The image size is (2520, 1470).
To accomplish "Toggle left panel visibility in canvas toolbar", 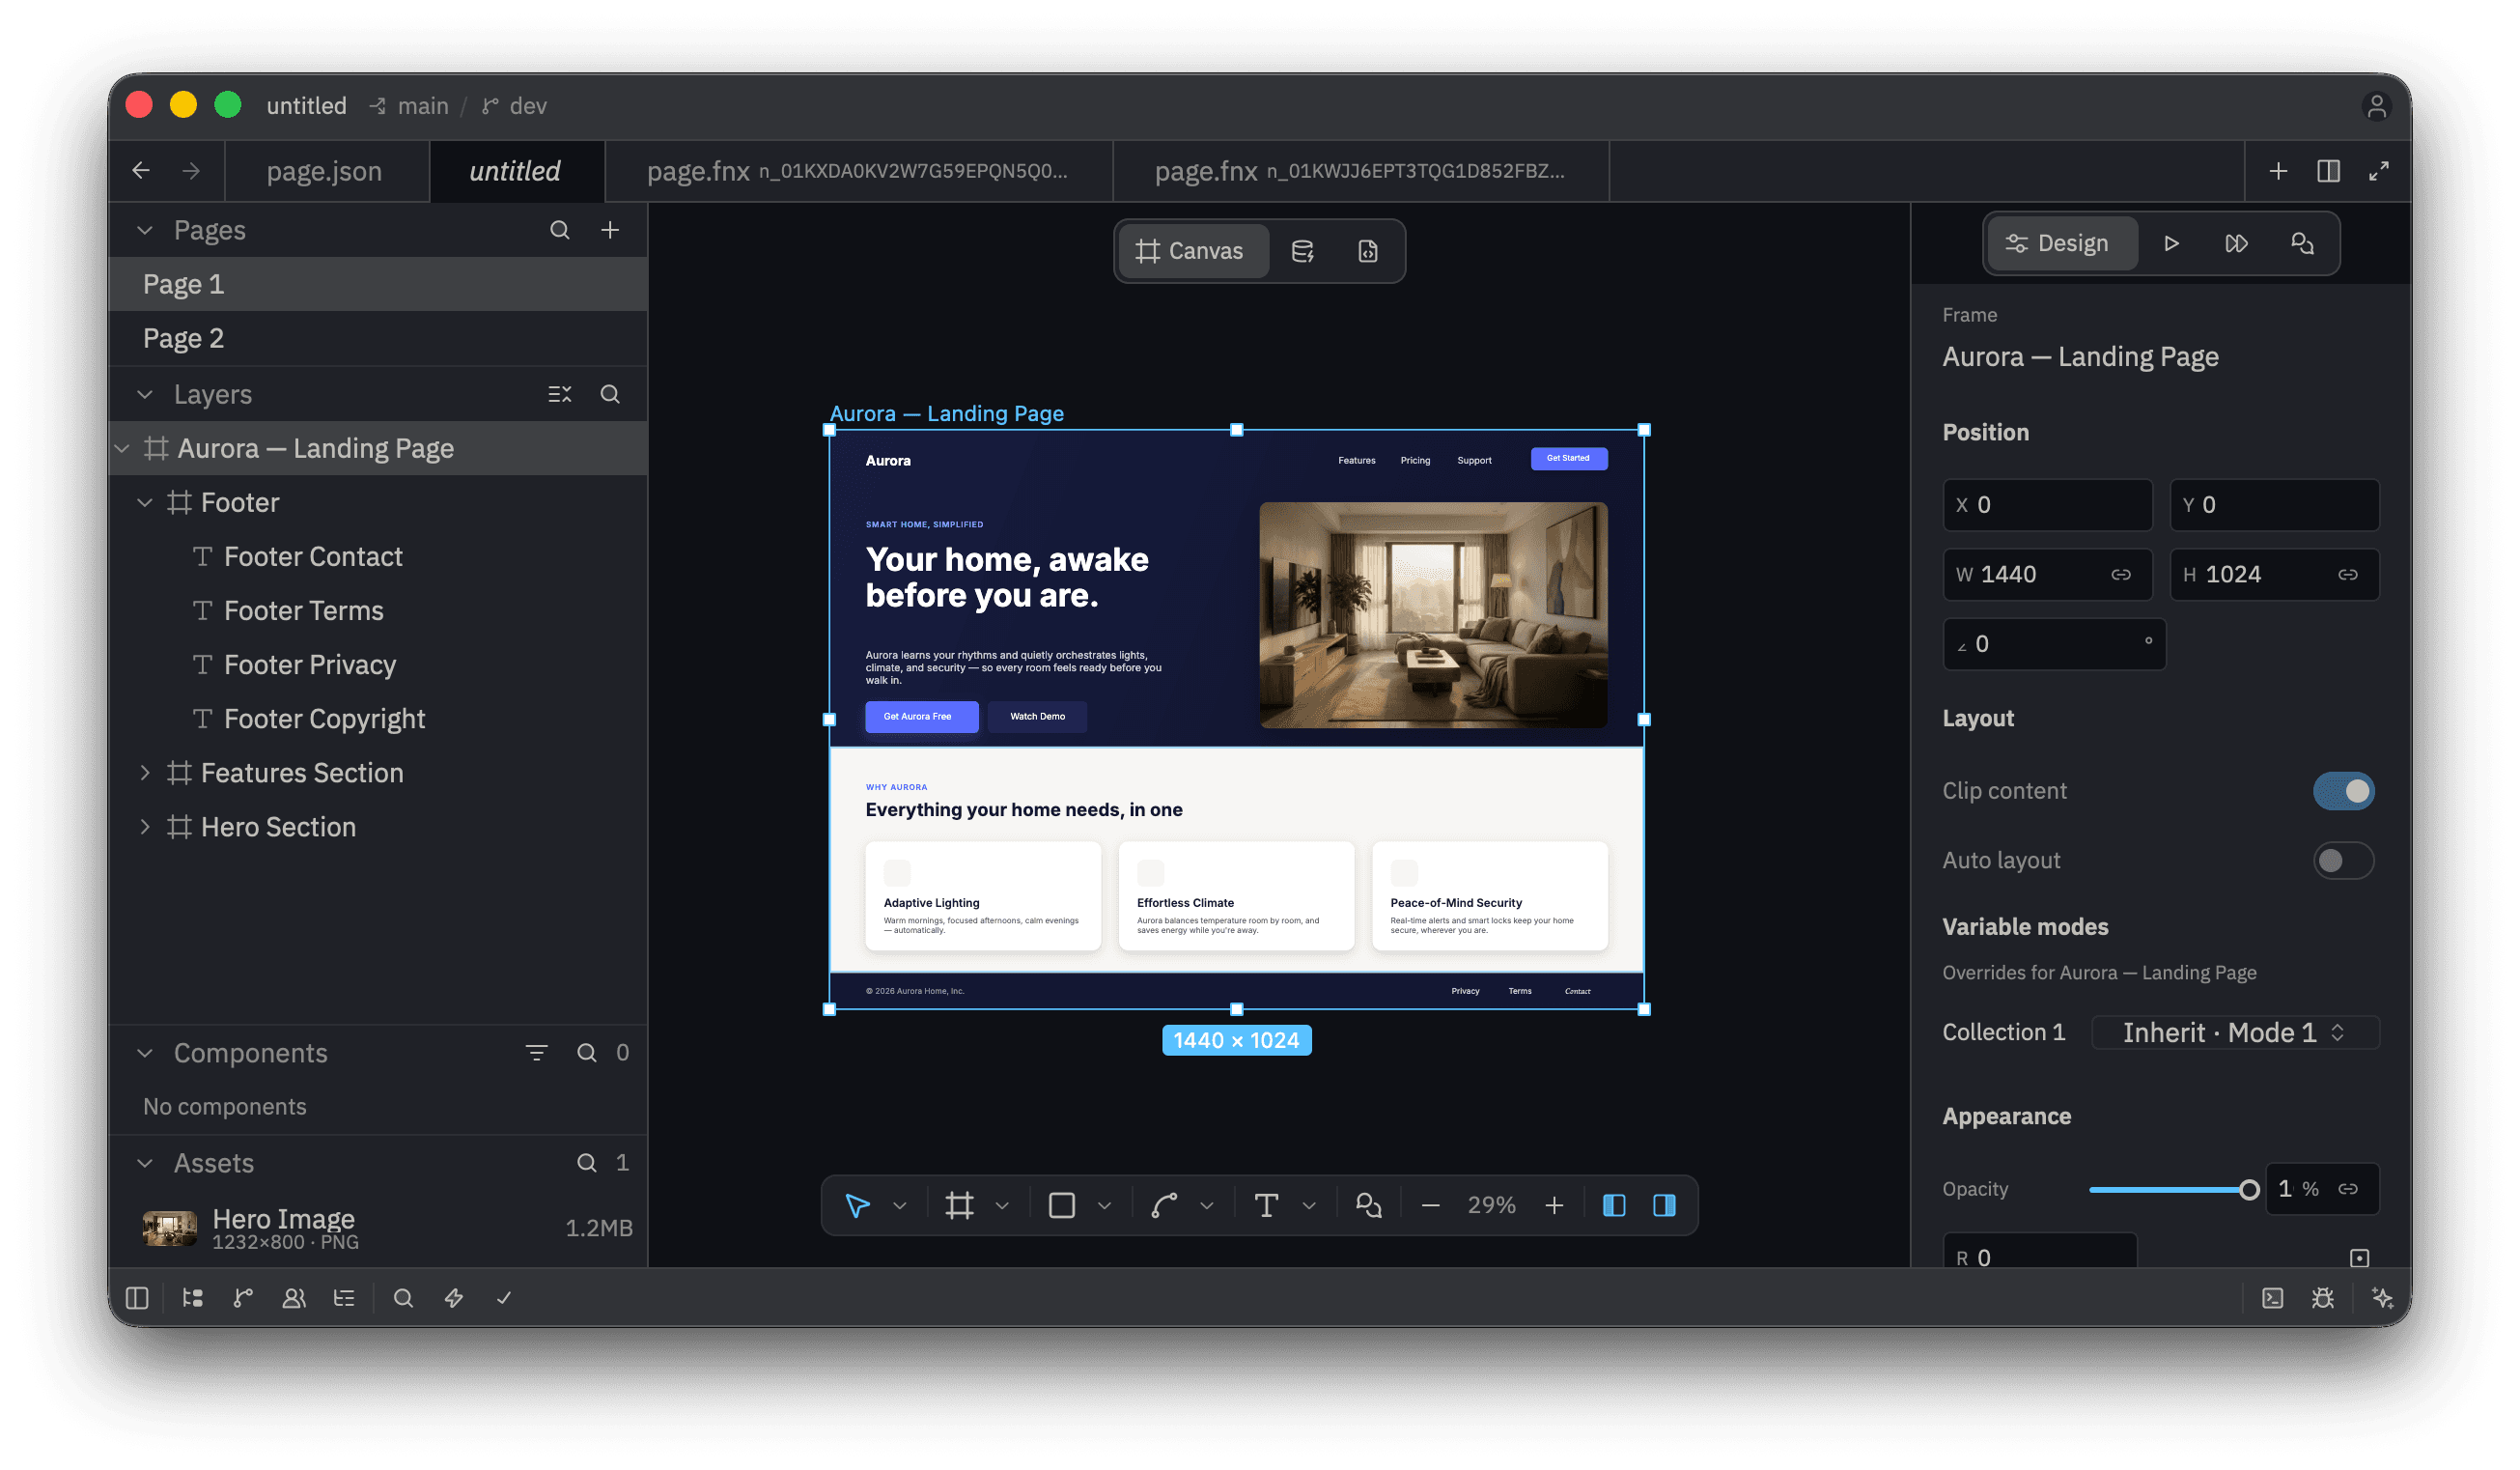I will point(1614,1205).
